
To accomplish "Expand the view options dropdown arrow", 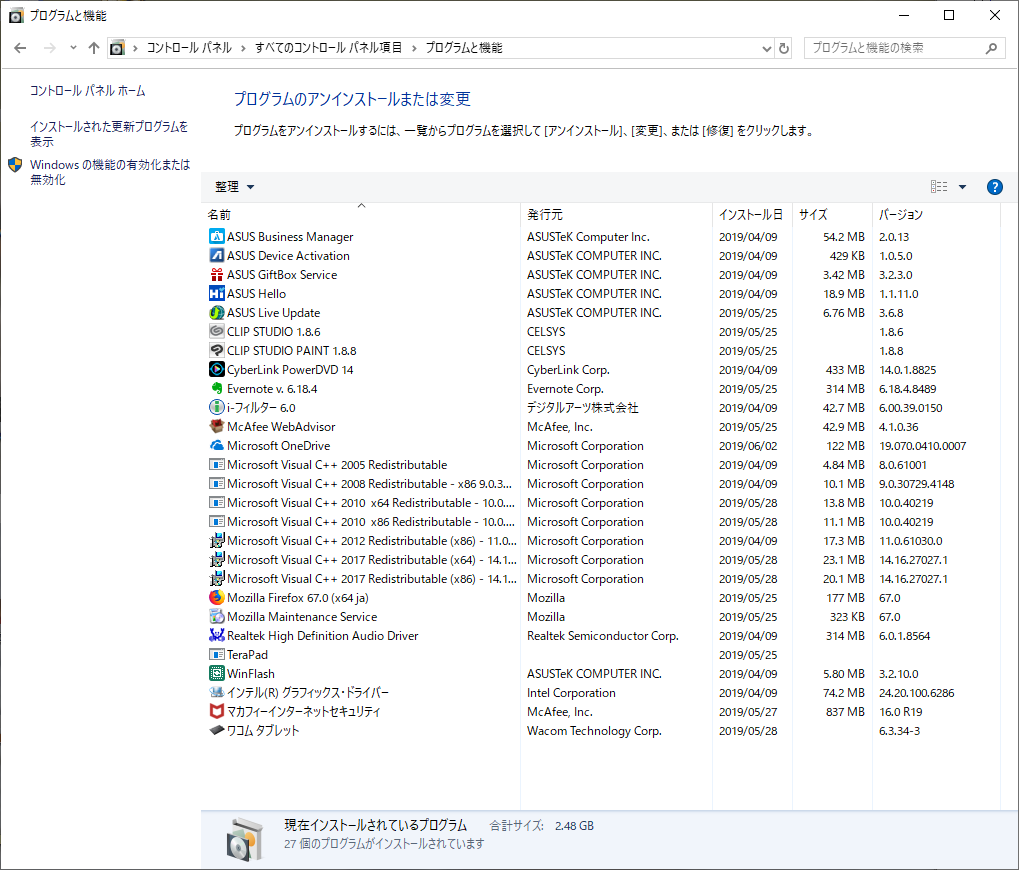I will pos(962,187).
